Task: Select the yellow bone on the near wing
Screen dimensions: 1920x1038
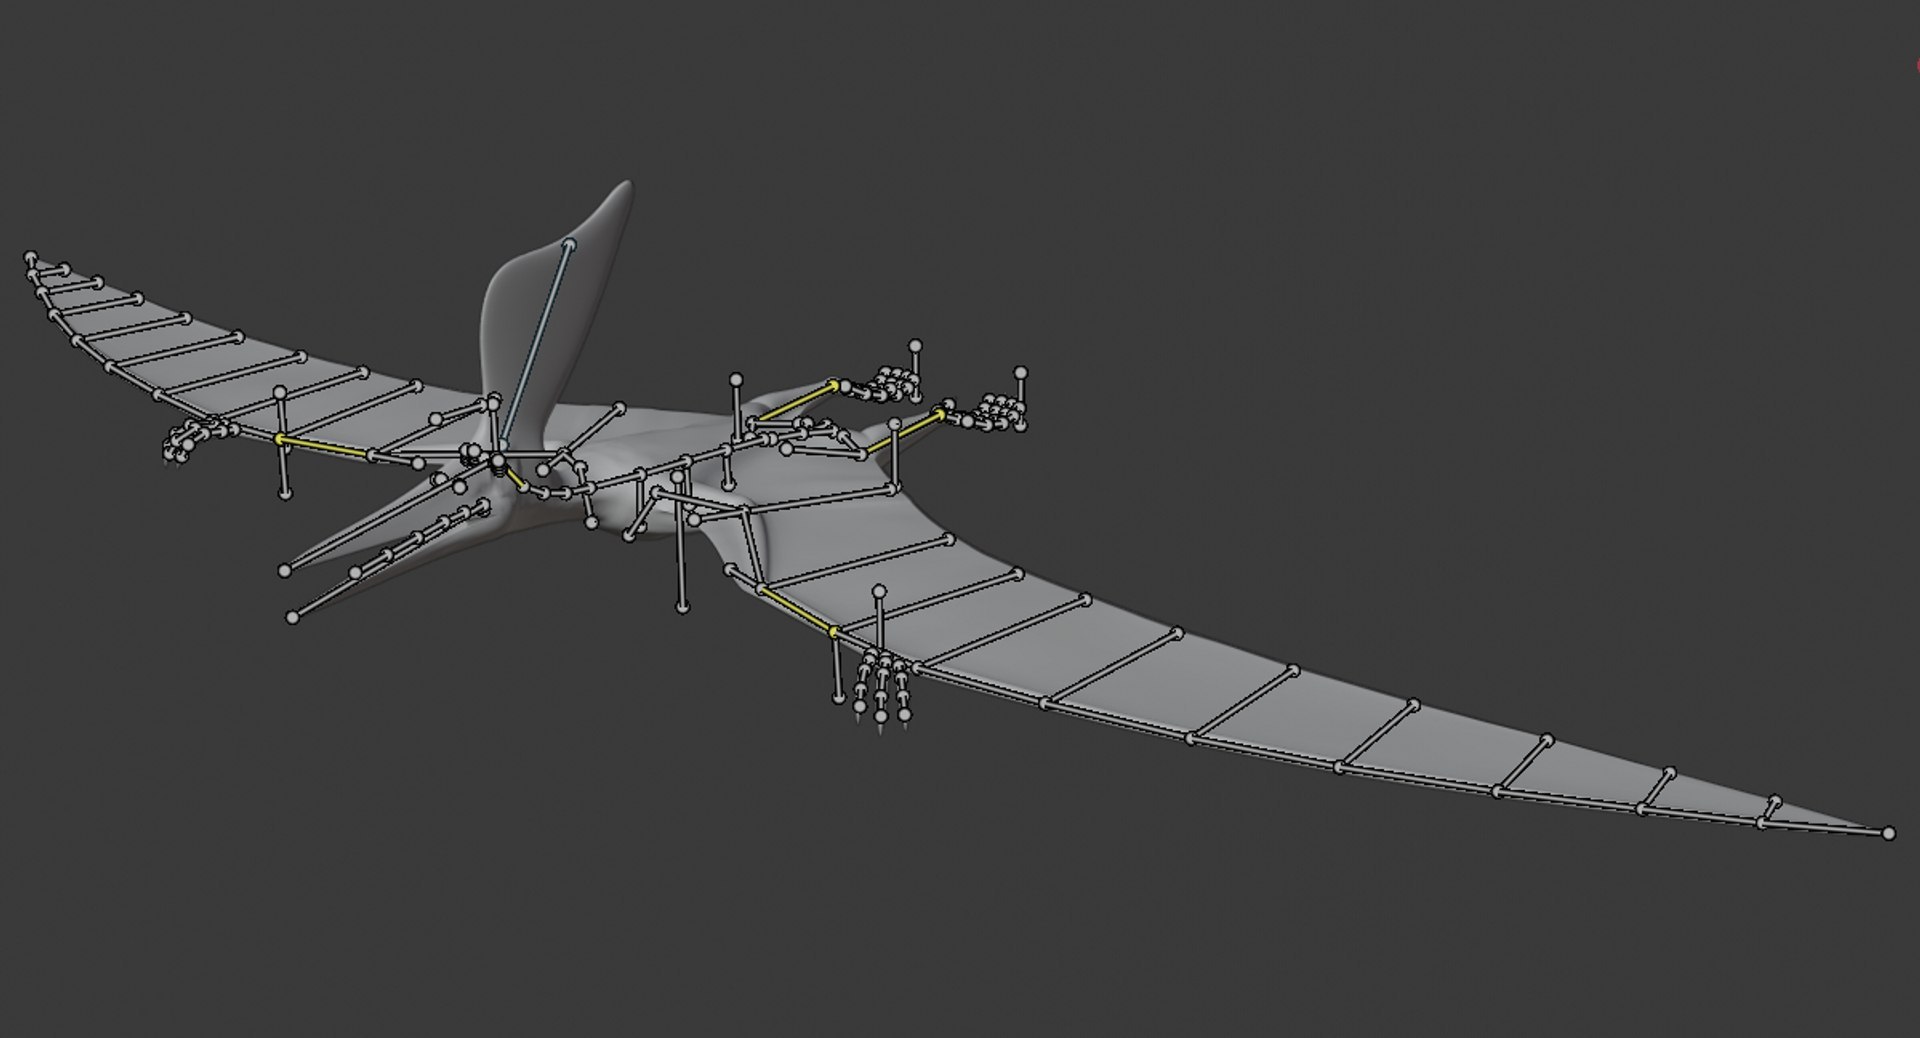Action: 796,610
